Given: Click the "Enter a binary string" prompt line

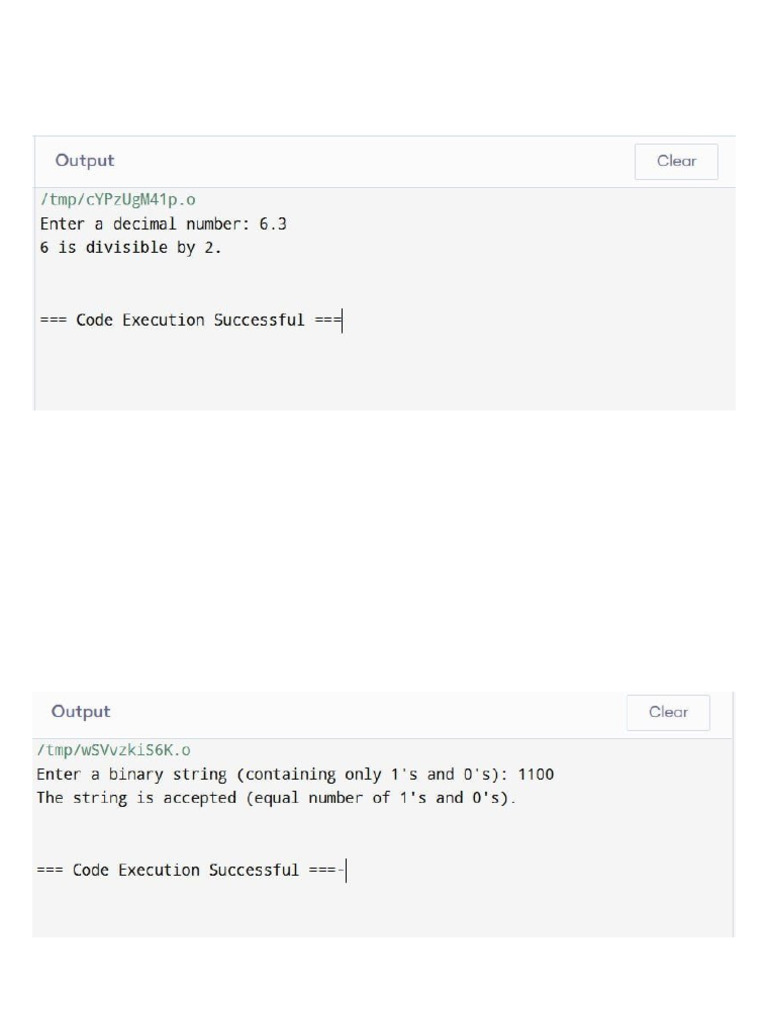Looking at the screenshot, I should pyautogui.click(x=270, y=775).
